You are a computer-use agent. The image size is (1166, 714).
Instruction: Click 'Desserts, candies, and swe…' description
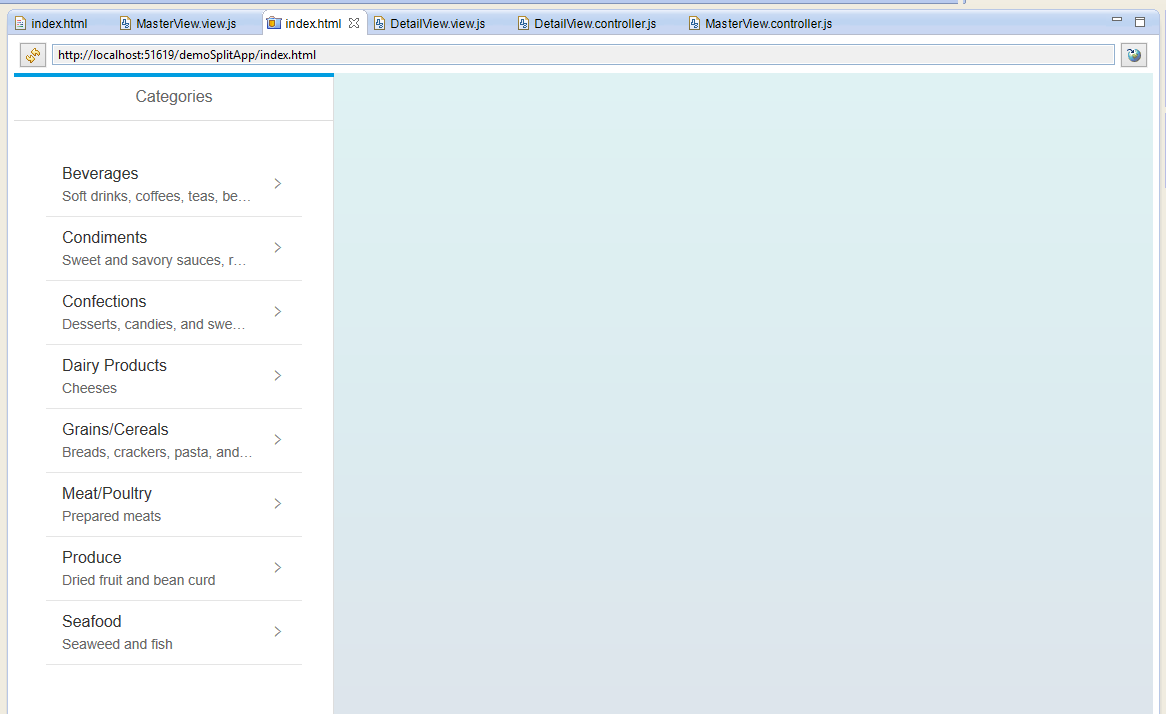tap(153, 324)
